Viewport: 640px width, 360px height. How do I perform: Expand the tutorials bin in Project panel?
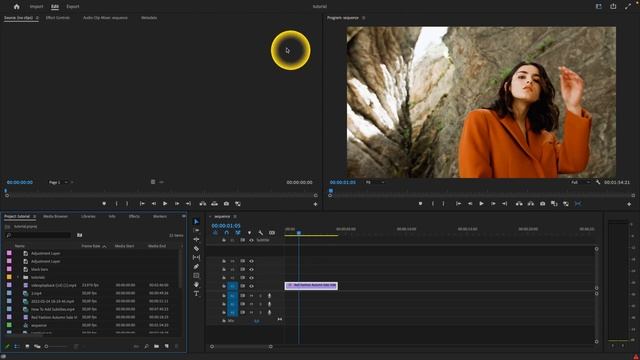(x=18, y=277)
